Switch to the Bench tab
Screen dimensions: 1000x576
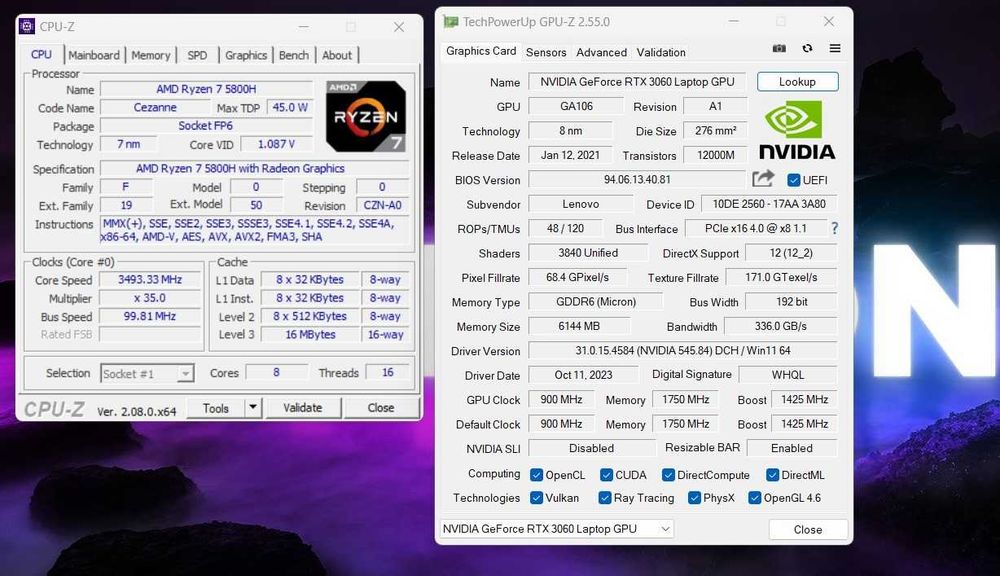[x=294, y=55]
